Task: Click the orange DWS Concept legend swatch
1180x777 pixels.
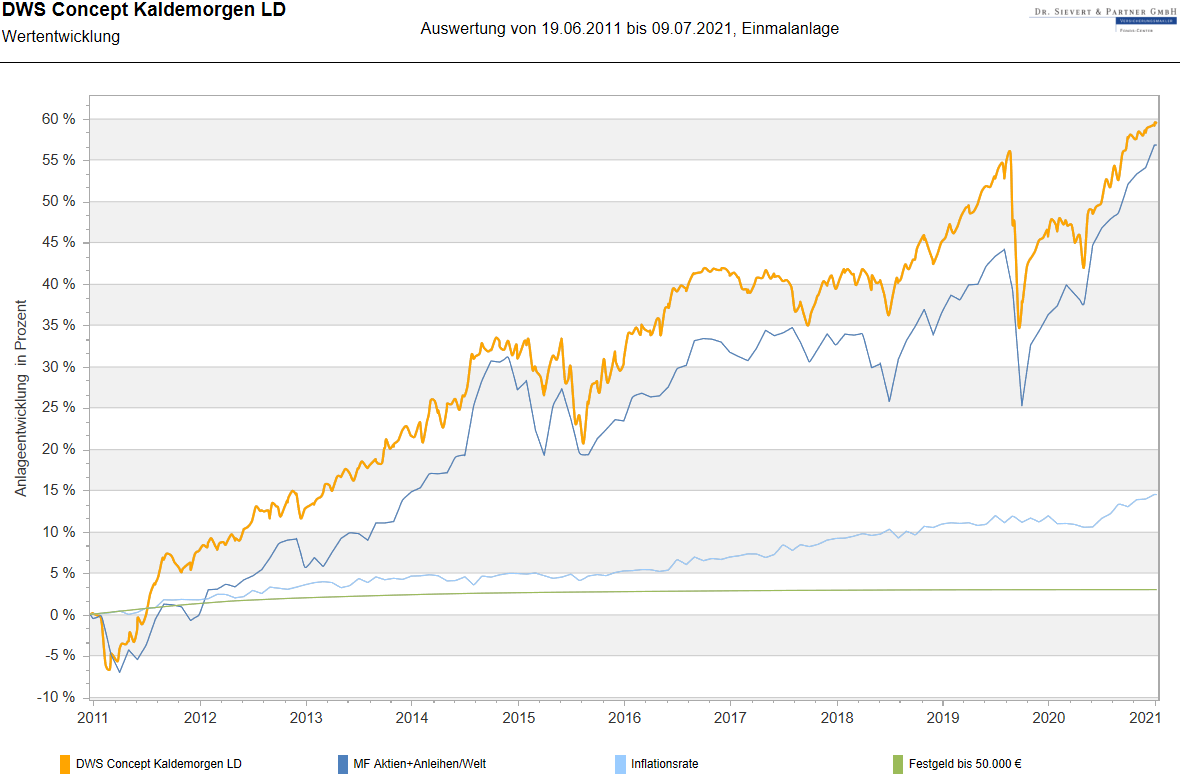Action: pyautogui.click(x=65, y=764)
